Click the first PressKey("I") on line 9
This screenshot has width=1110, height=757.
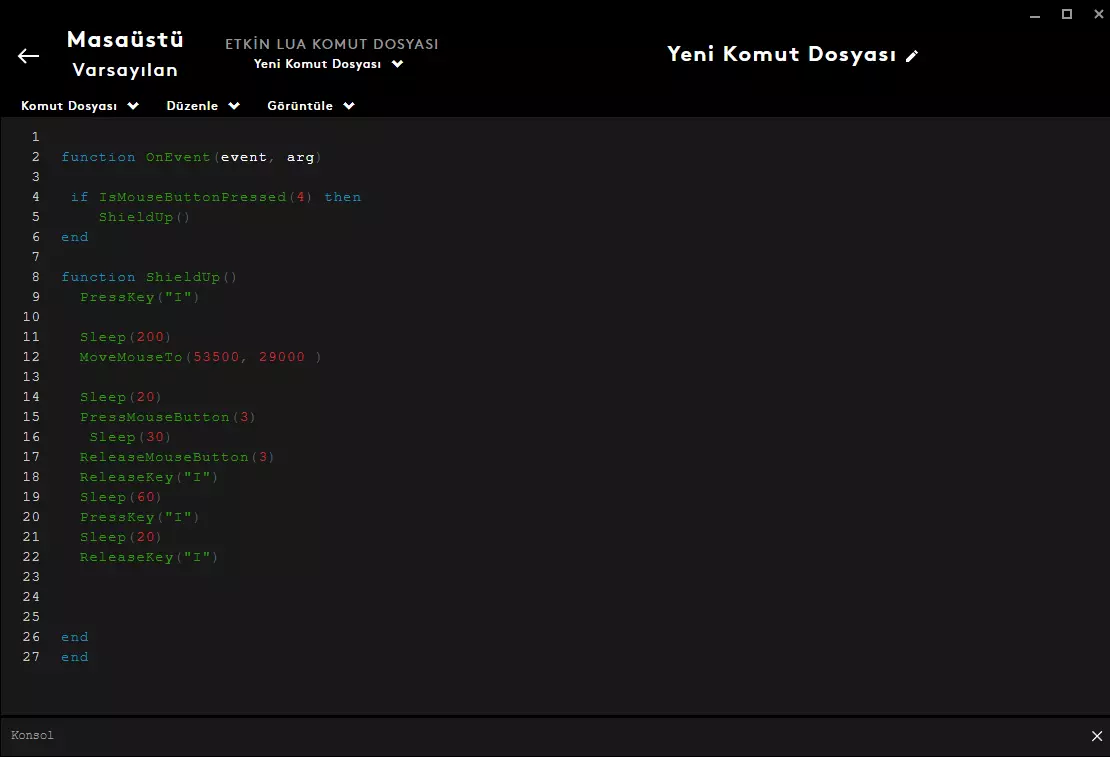click(139, 297)
